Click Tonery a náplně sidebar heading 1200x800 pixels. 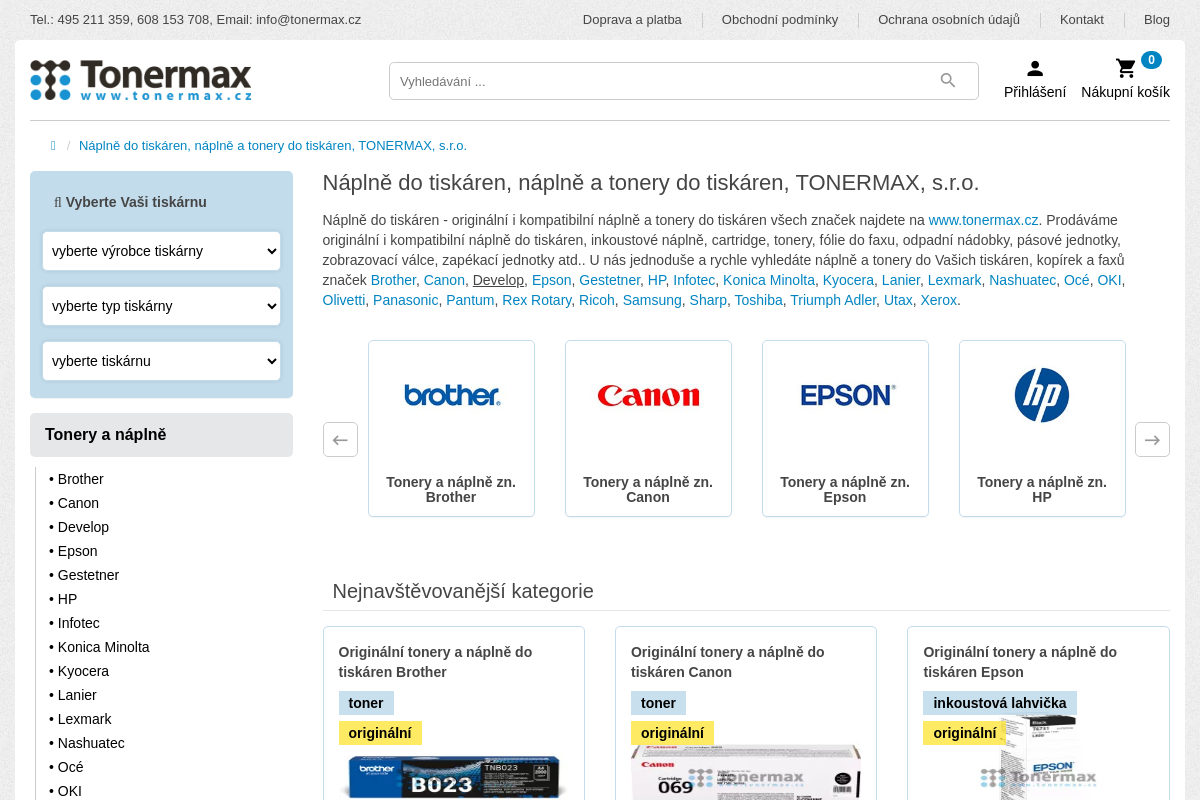(x=161, y=435)
